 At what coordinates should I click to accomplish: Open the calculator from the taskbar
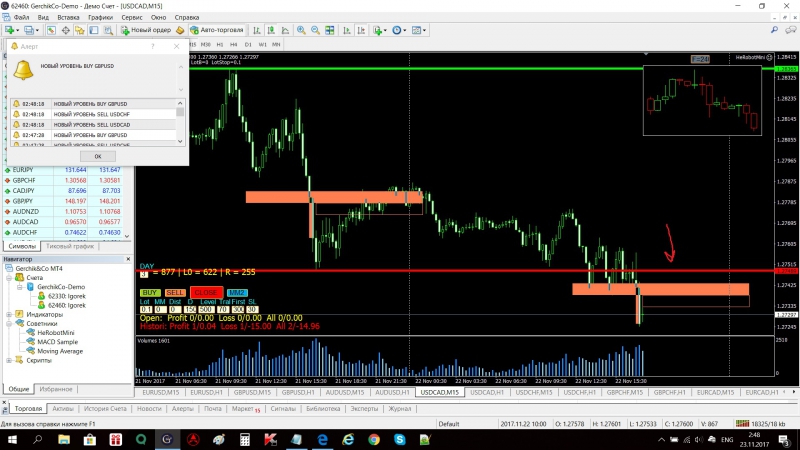pos(245,439)
